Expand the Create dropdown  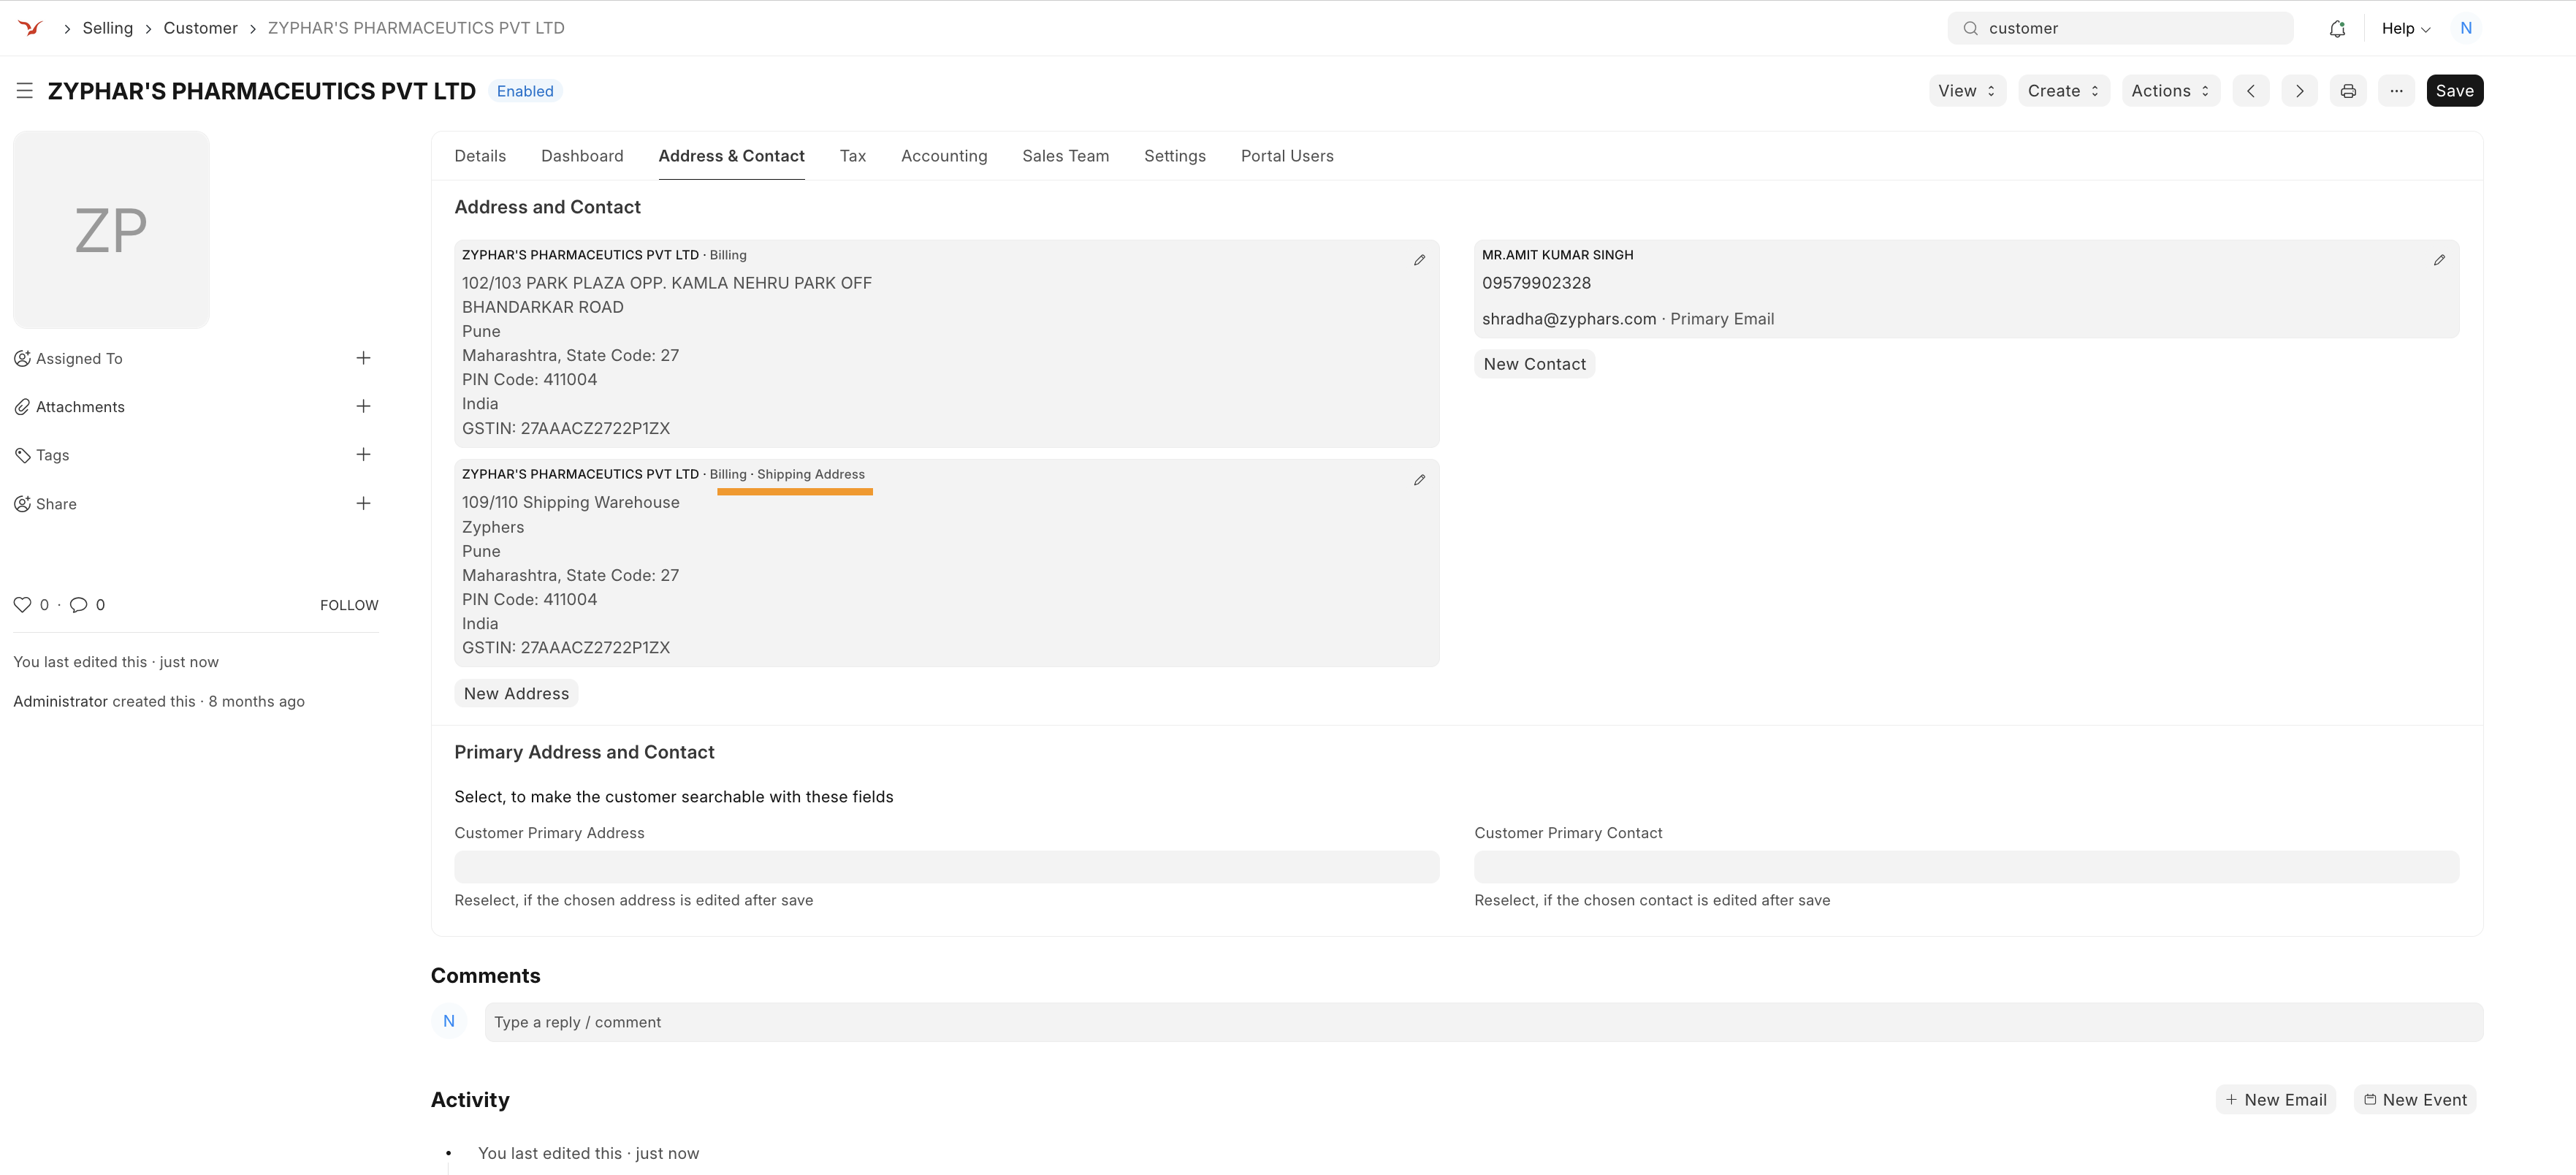tap(2064, 91)
